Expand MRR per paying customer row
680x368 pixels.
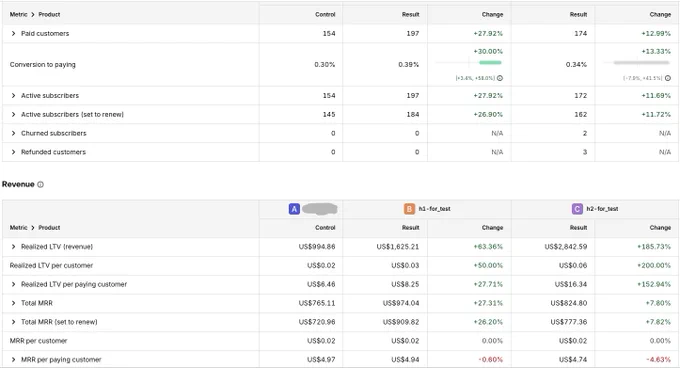click(13, 360)
